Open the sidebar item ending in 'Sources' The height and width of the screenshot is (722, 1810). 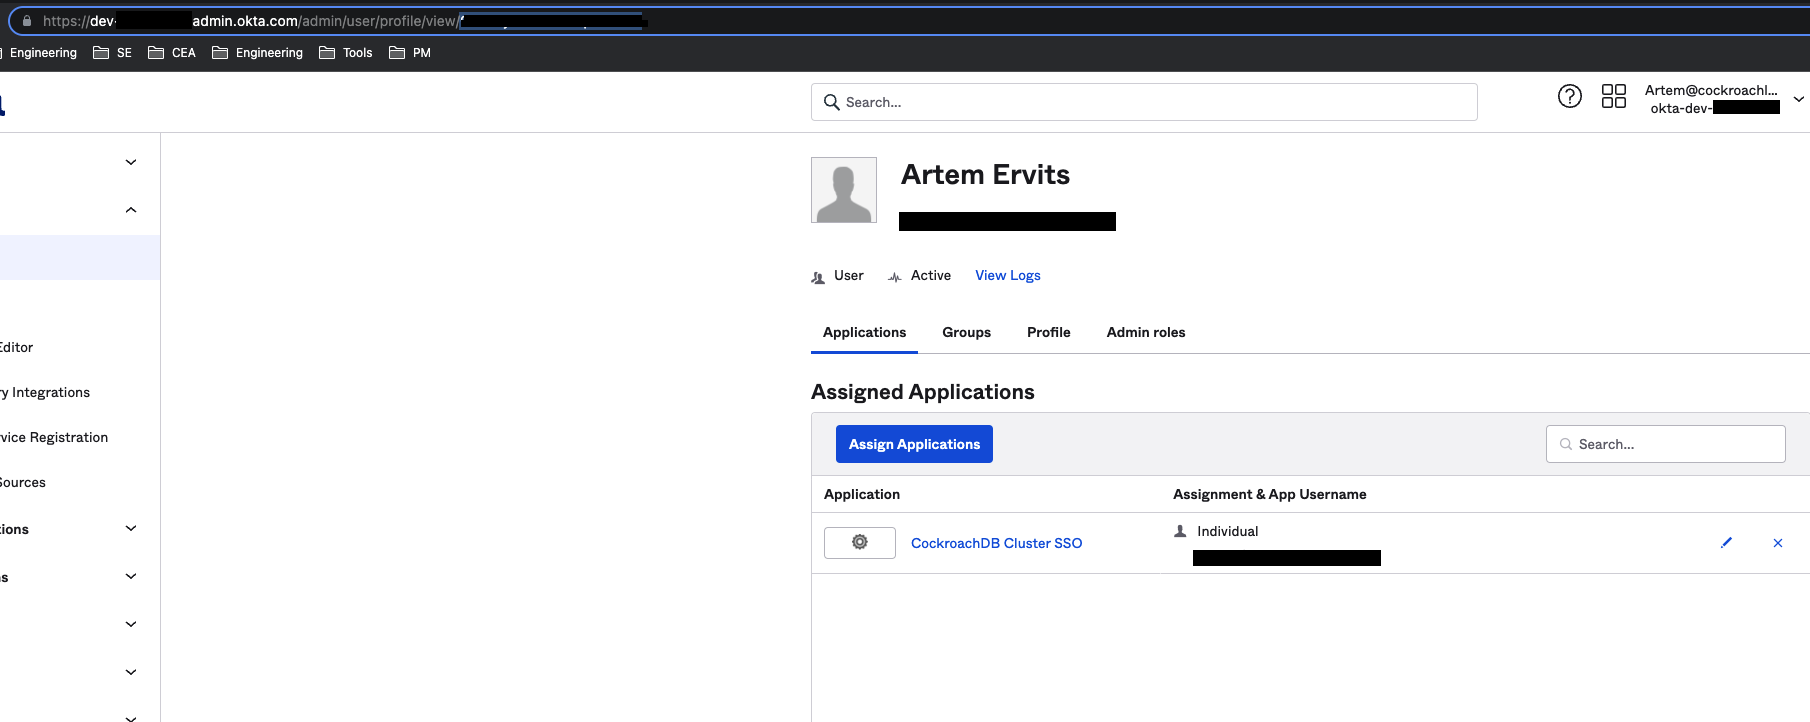[x=23, y=482]
